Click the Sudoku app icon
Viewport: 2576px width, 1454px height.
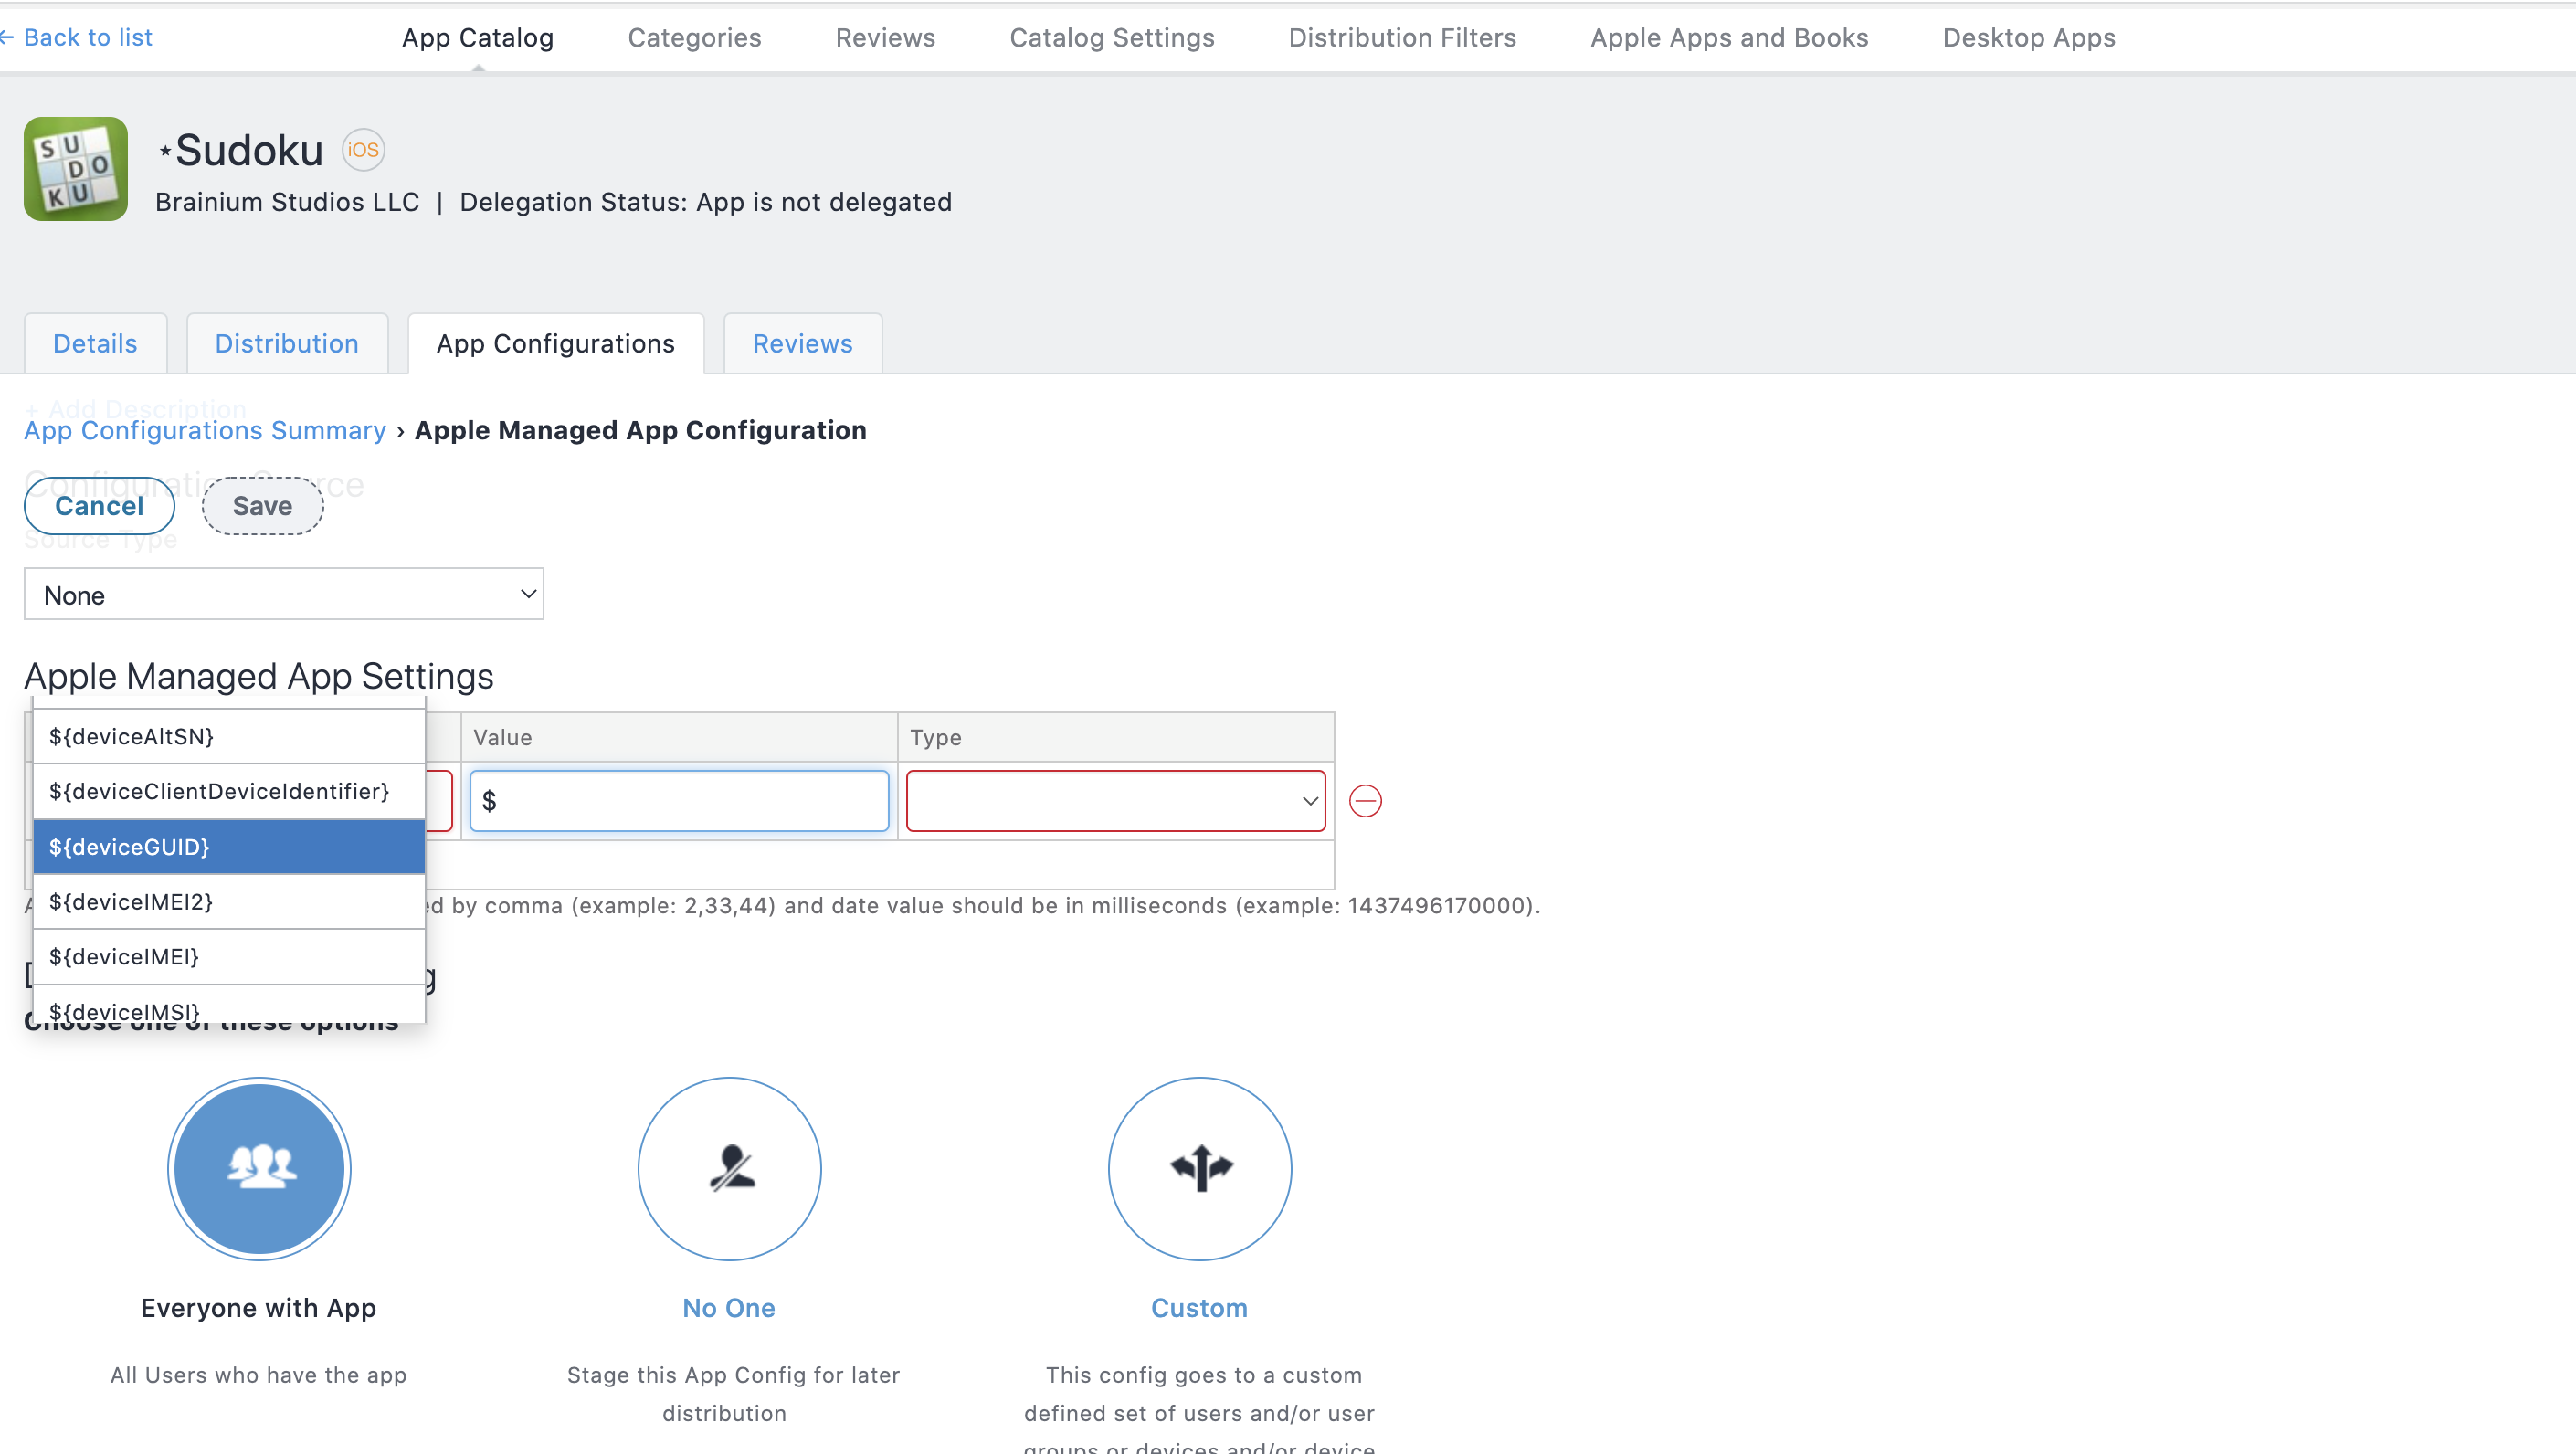[76, 169]
